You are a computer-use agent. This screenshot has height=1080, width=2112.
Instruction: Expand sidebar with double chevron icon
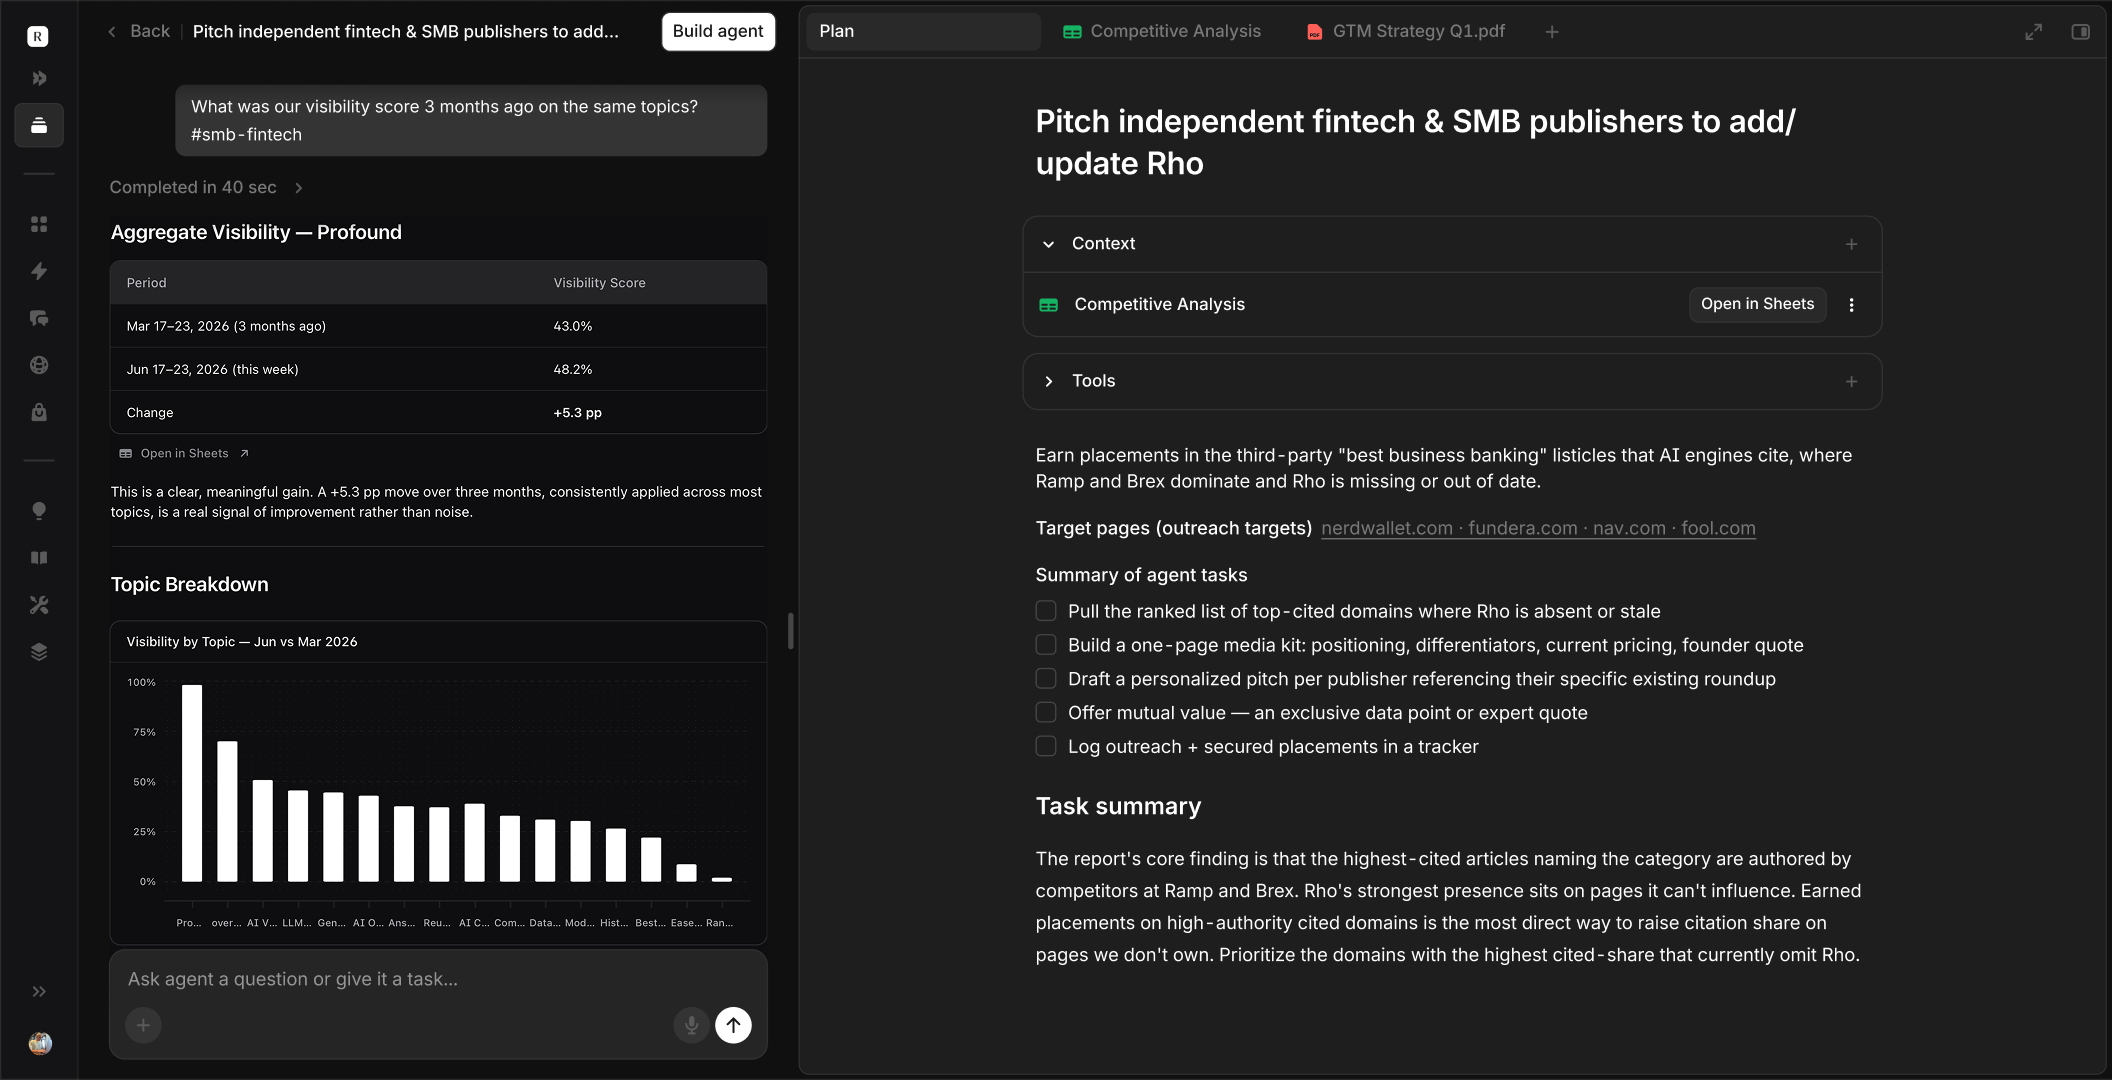(x=39, y=992)
